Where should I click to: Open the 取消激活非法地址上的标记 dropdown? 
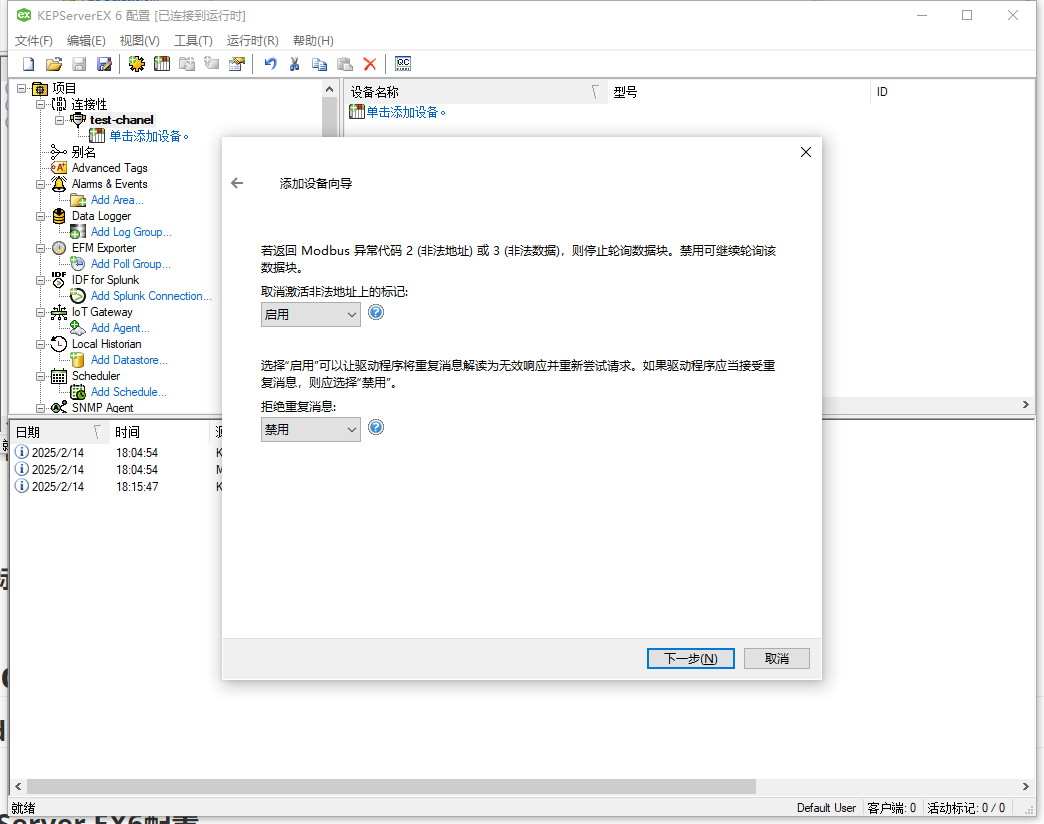pos(310,314)
